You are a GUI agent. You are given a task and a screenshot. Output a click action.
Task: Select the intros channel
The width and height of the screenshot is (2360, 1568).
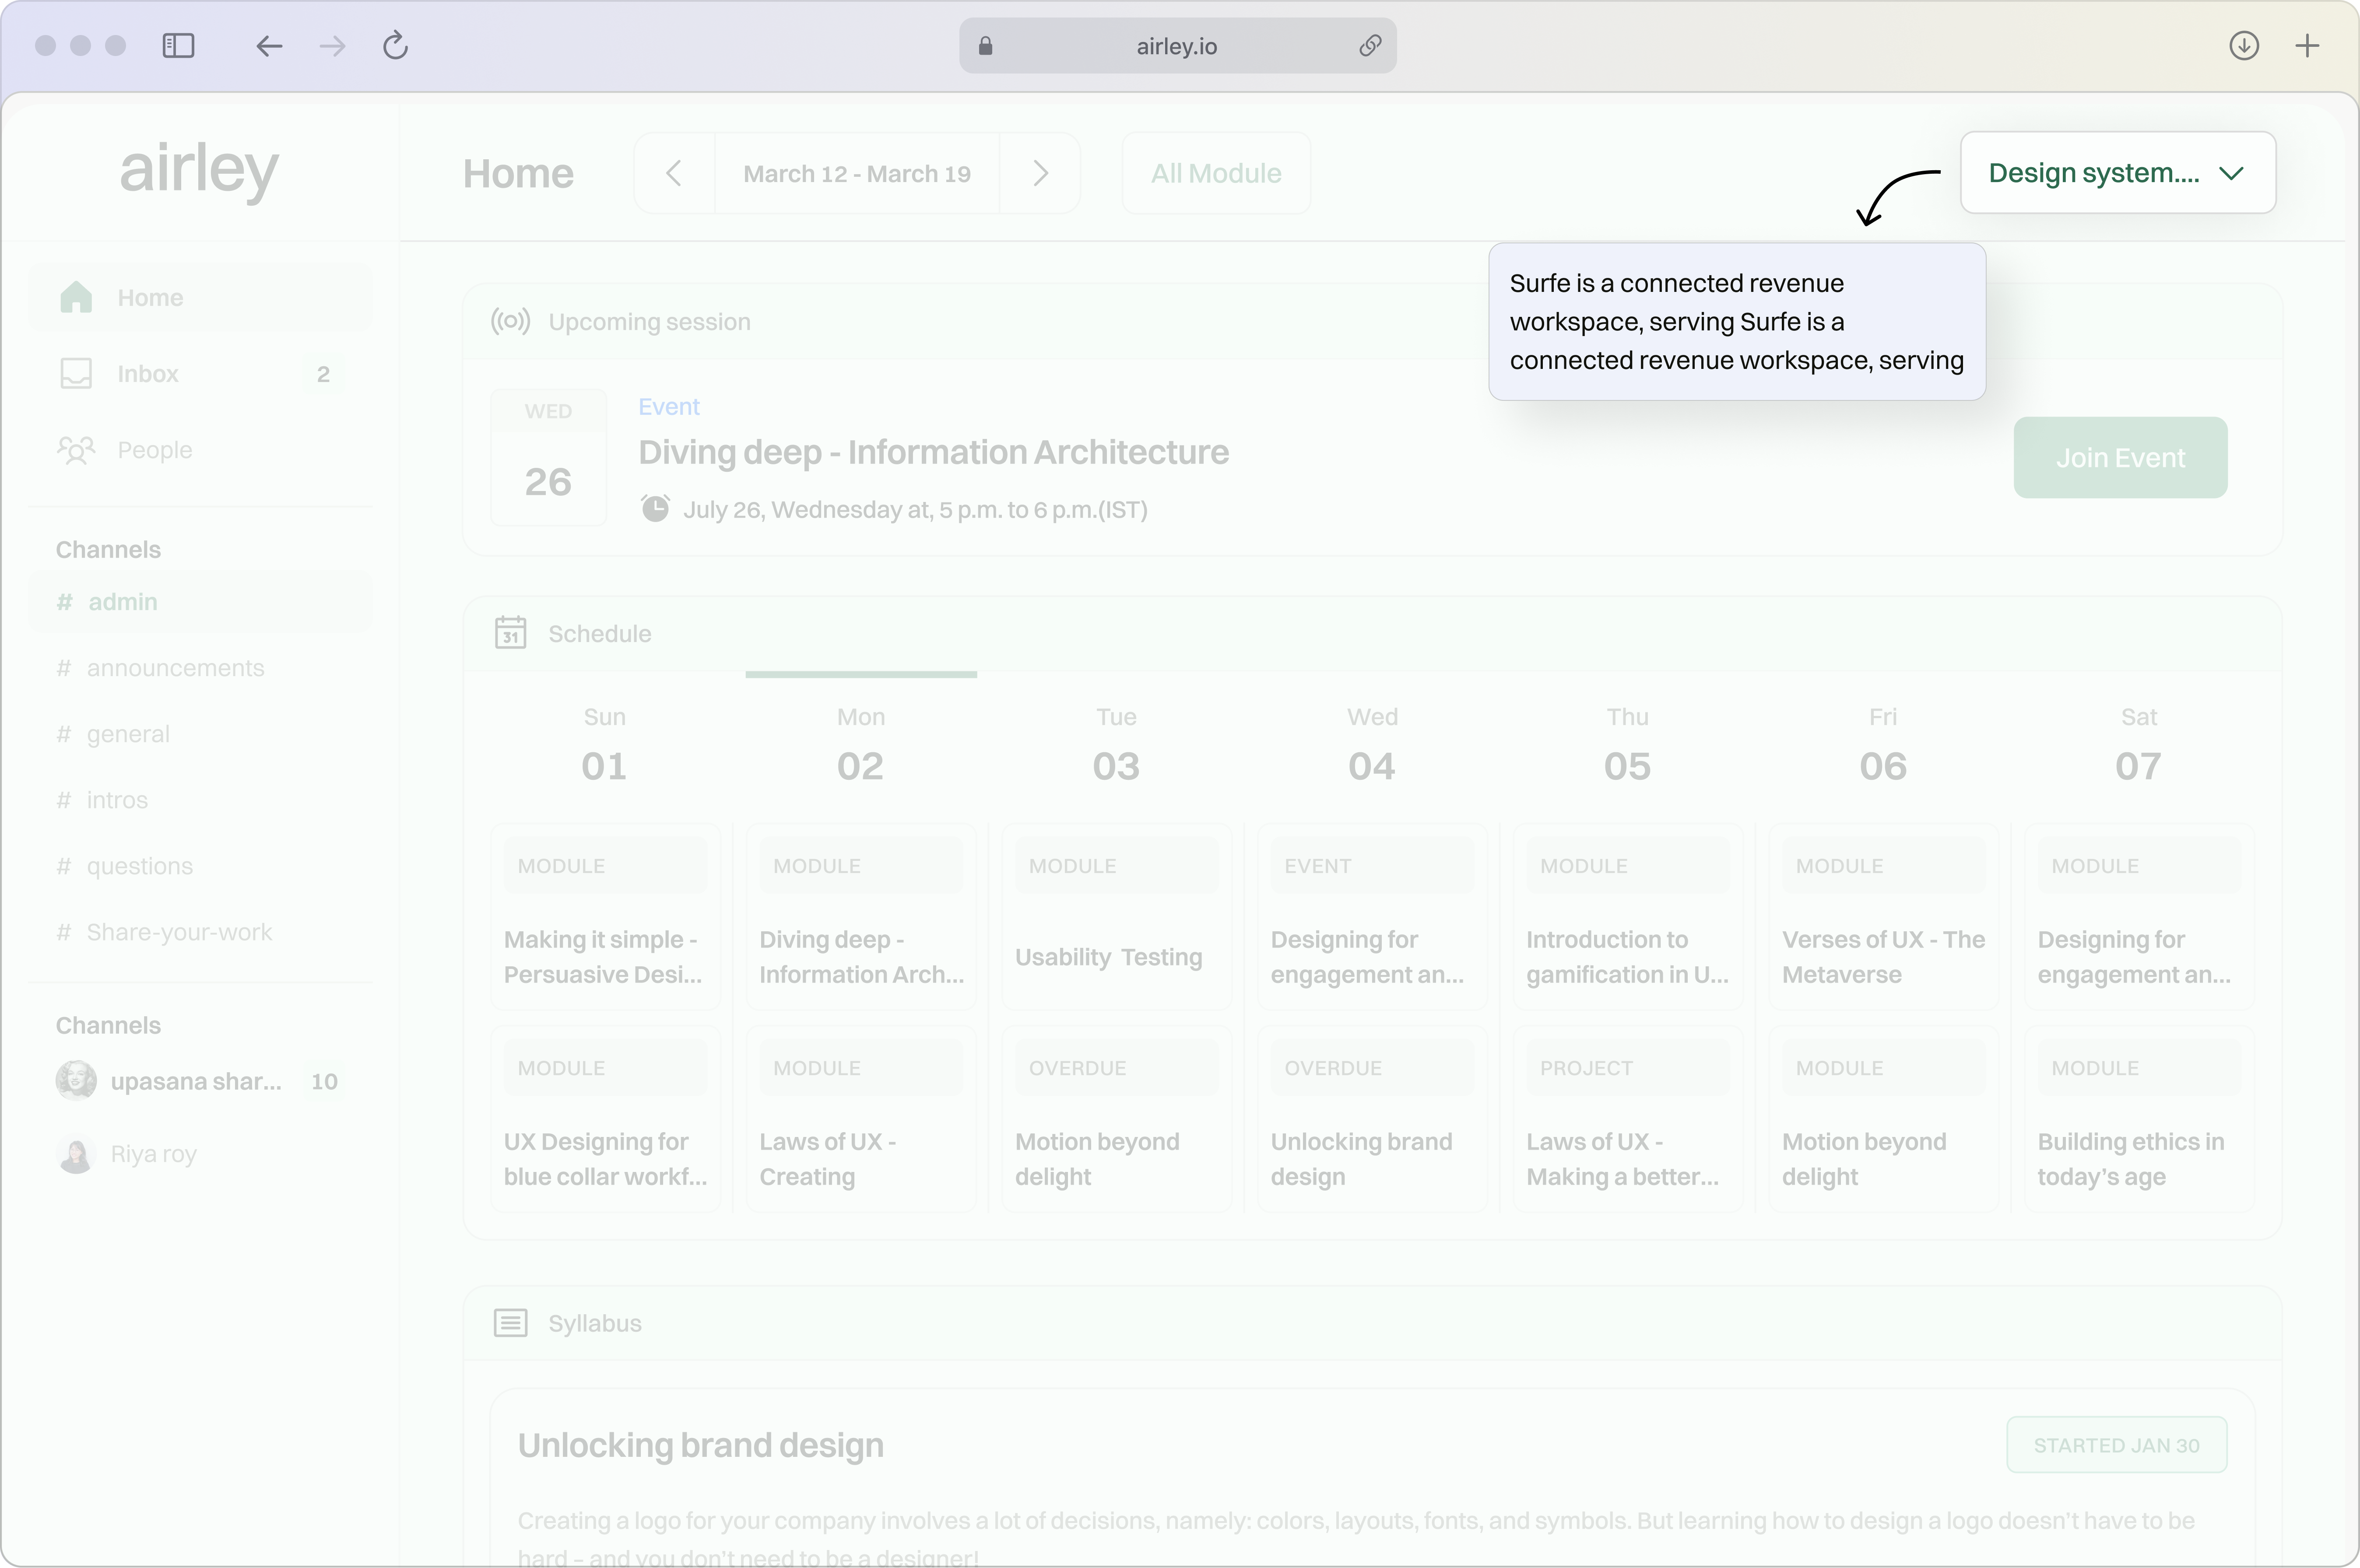click(x=200, y=800)
